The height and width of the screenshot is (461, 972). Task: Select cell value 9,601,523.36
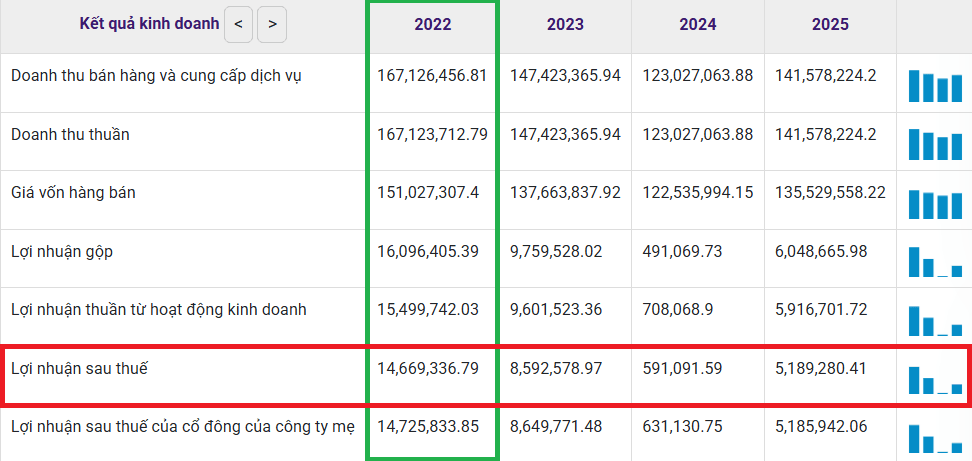click(x=556, y=309)
